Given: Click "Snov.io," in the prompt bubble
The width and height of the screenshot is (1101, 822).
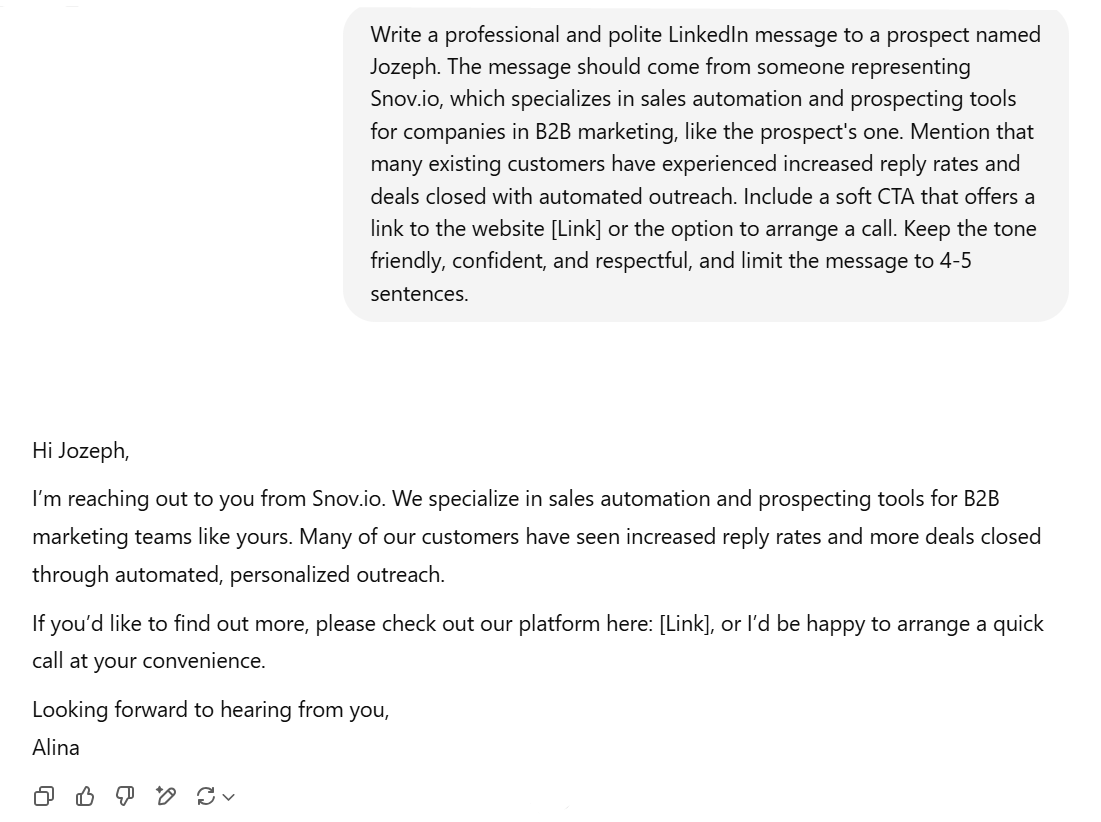Looking at the screenshot, I should tap(407, 99).
